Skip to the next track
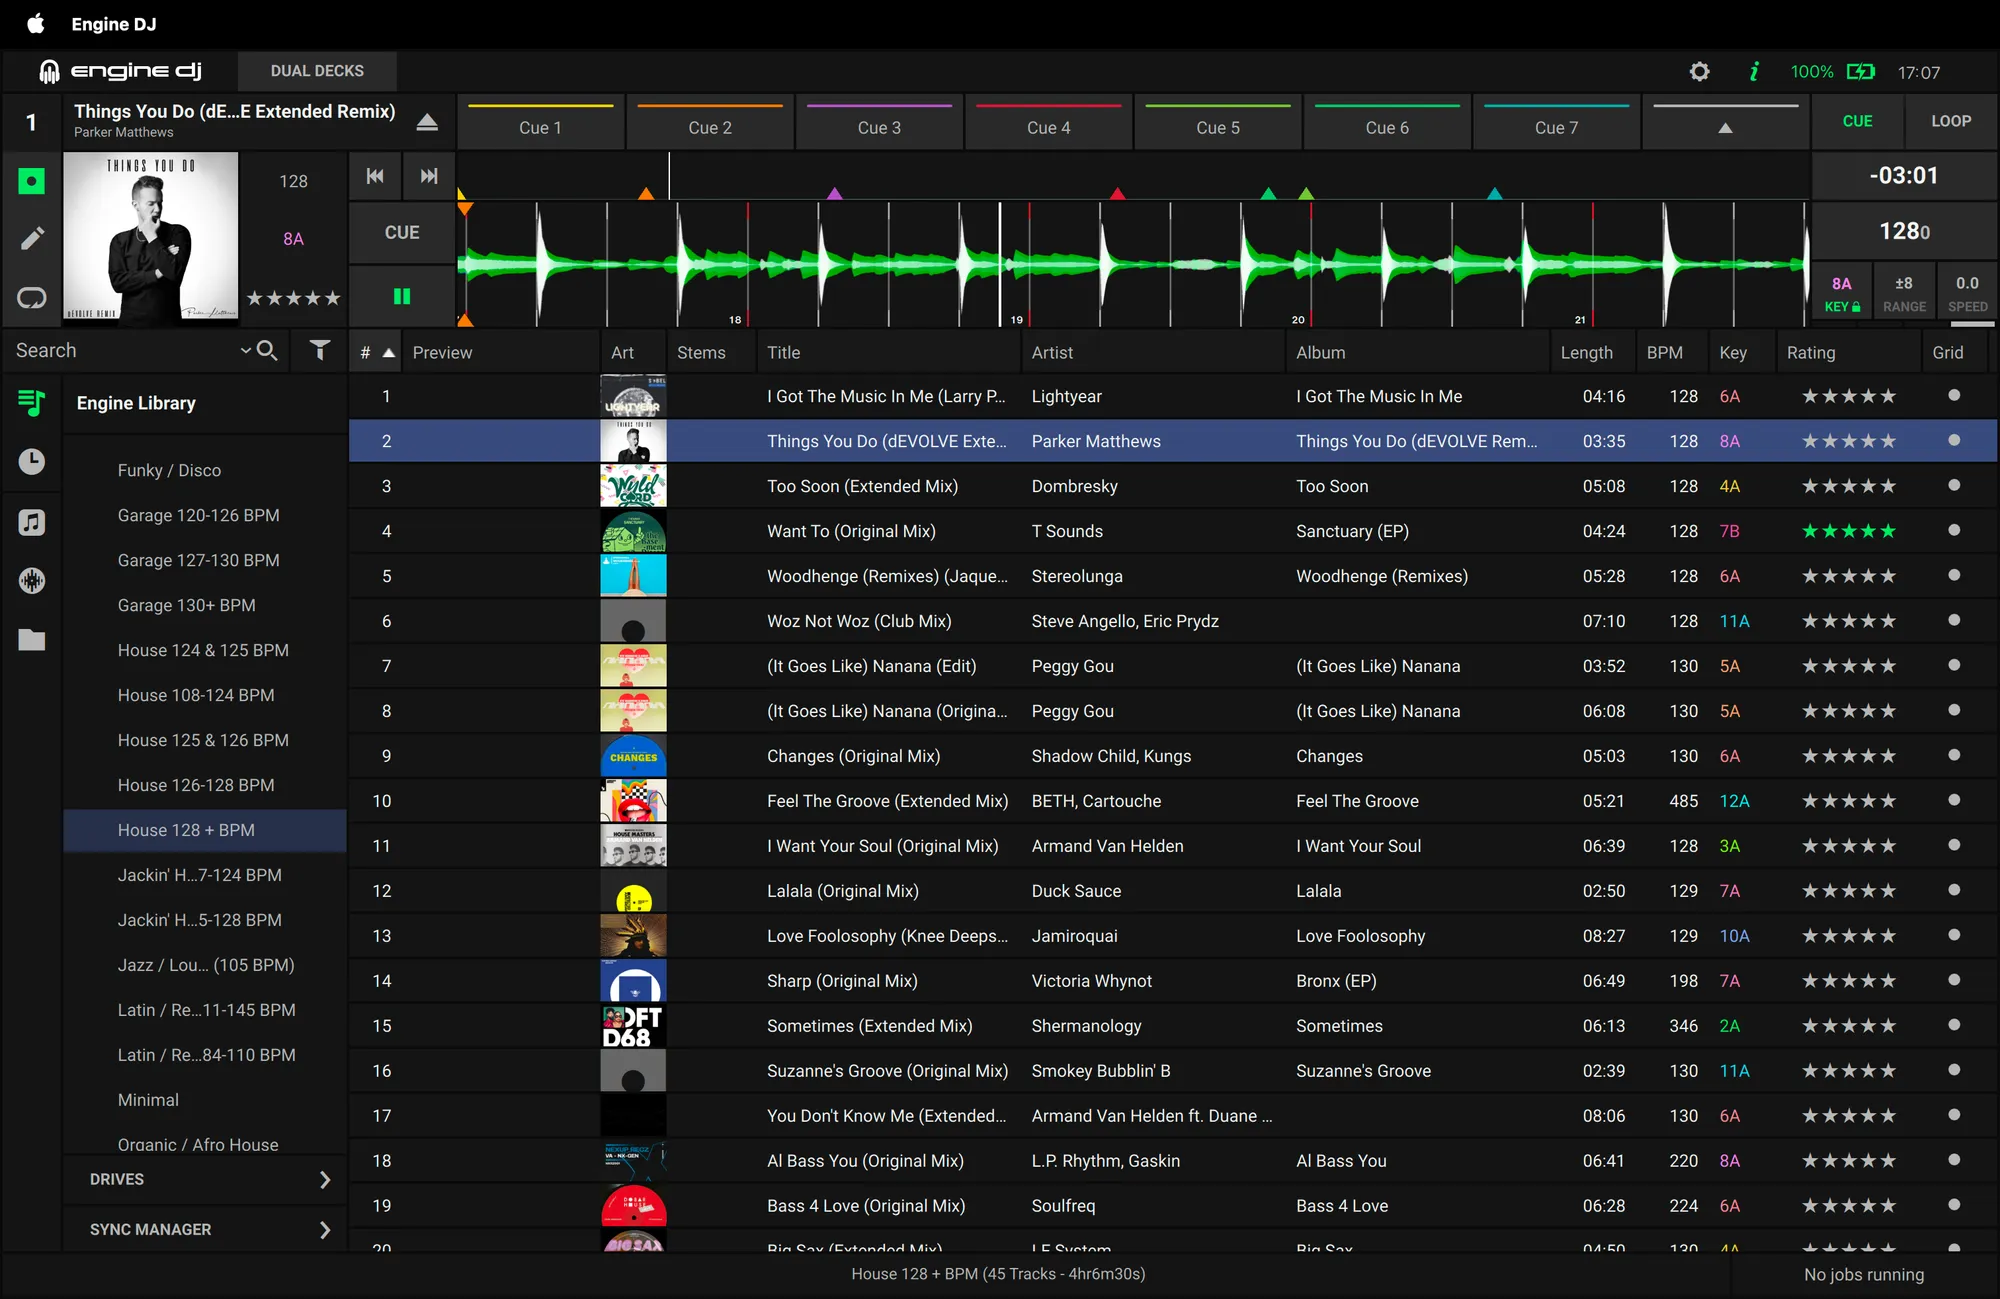 coord(429,176)
